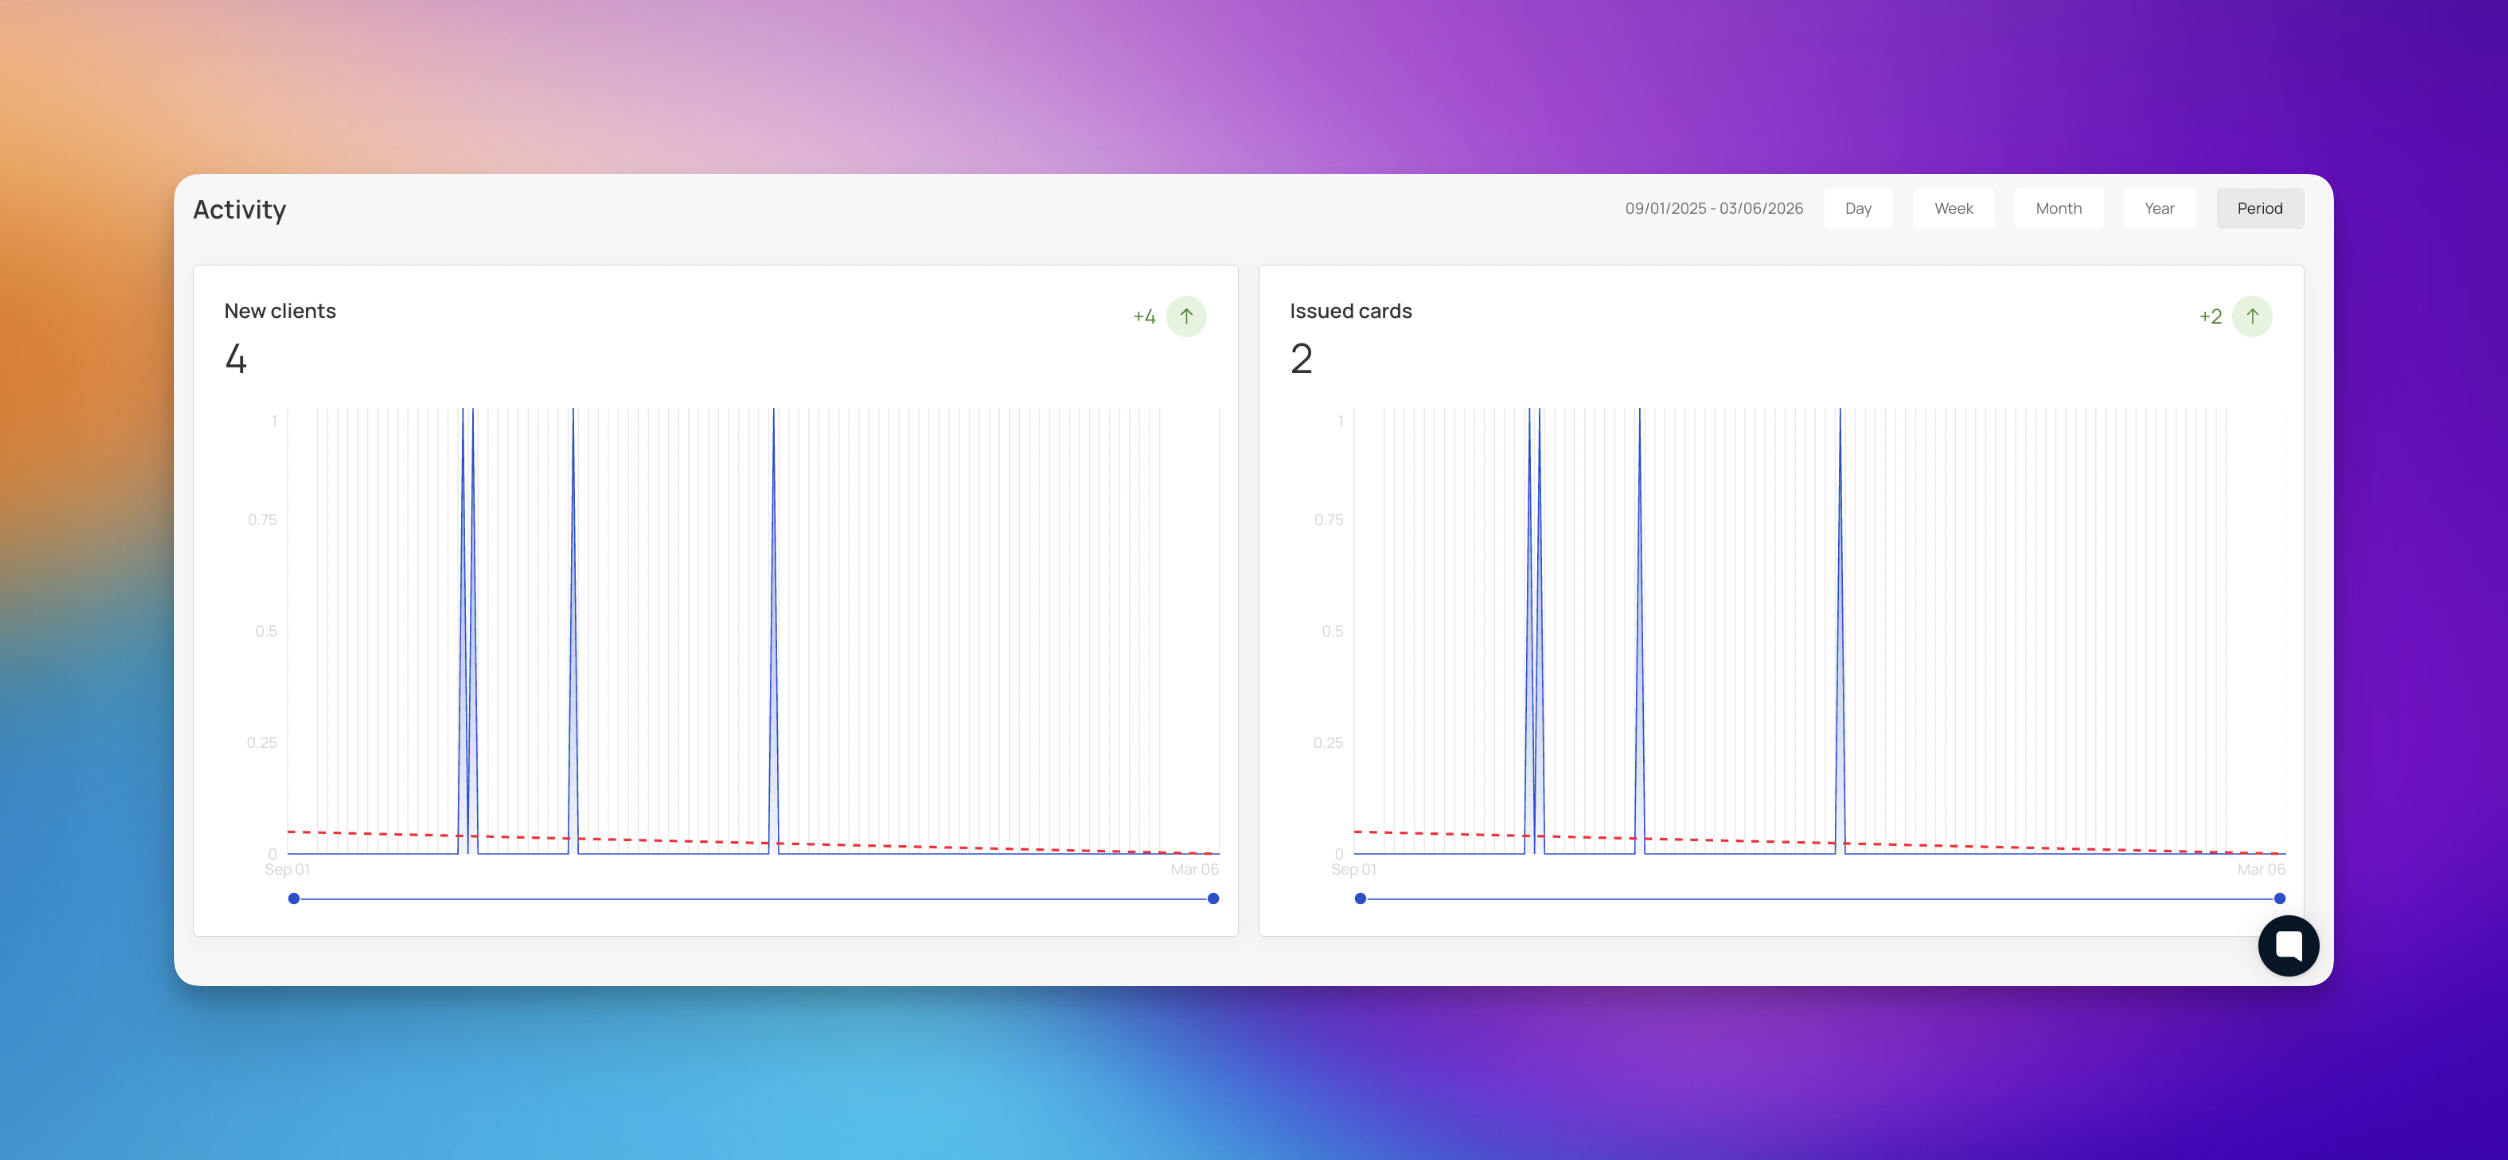Select the Period range button
This screenshot has width=2508, height=1160.
(2259, 208)
